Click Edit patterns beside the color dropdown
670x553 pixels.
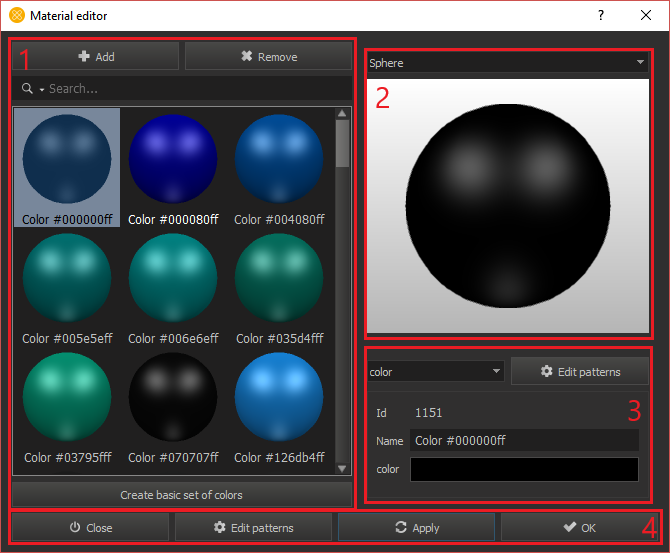tap(580, 371)
